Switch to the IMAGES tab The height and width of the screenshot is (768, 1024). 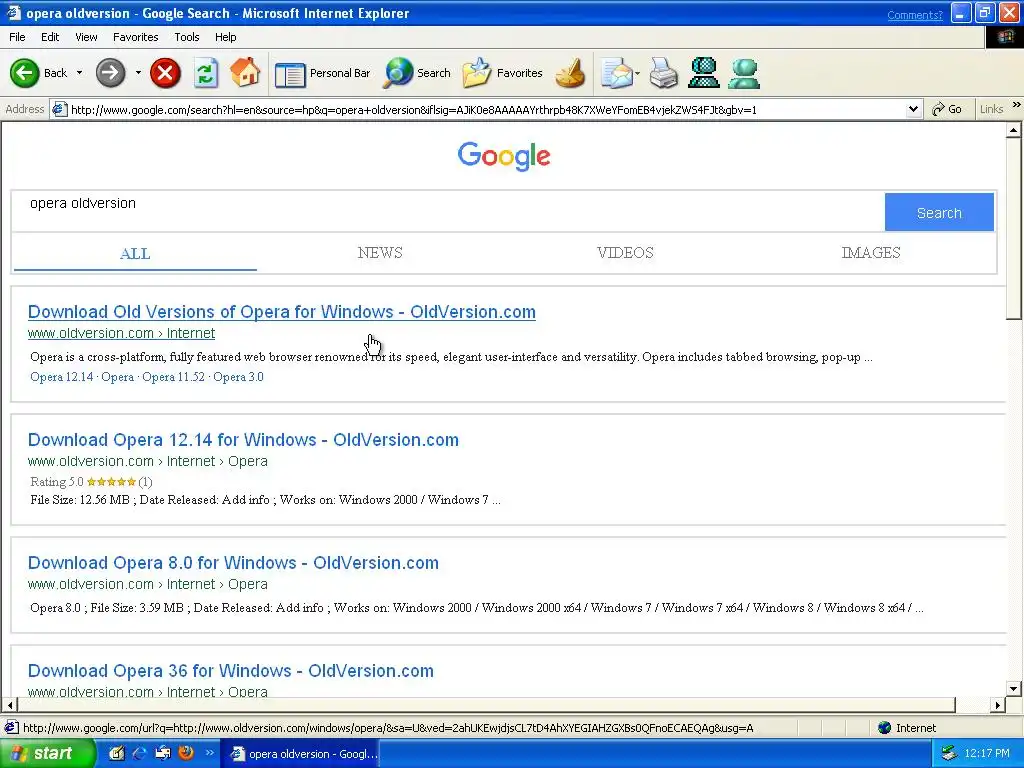pyautogui.click(x=871, y=253)
